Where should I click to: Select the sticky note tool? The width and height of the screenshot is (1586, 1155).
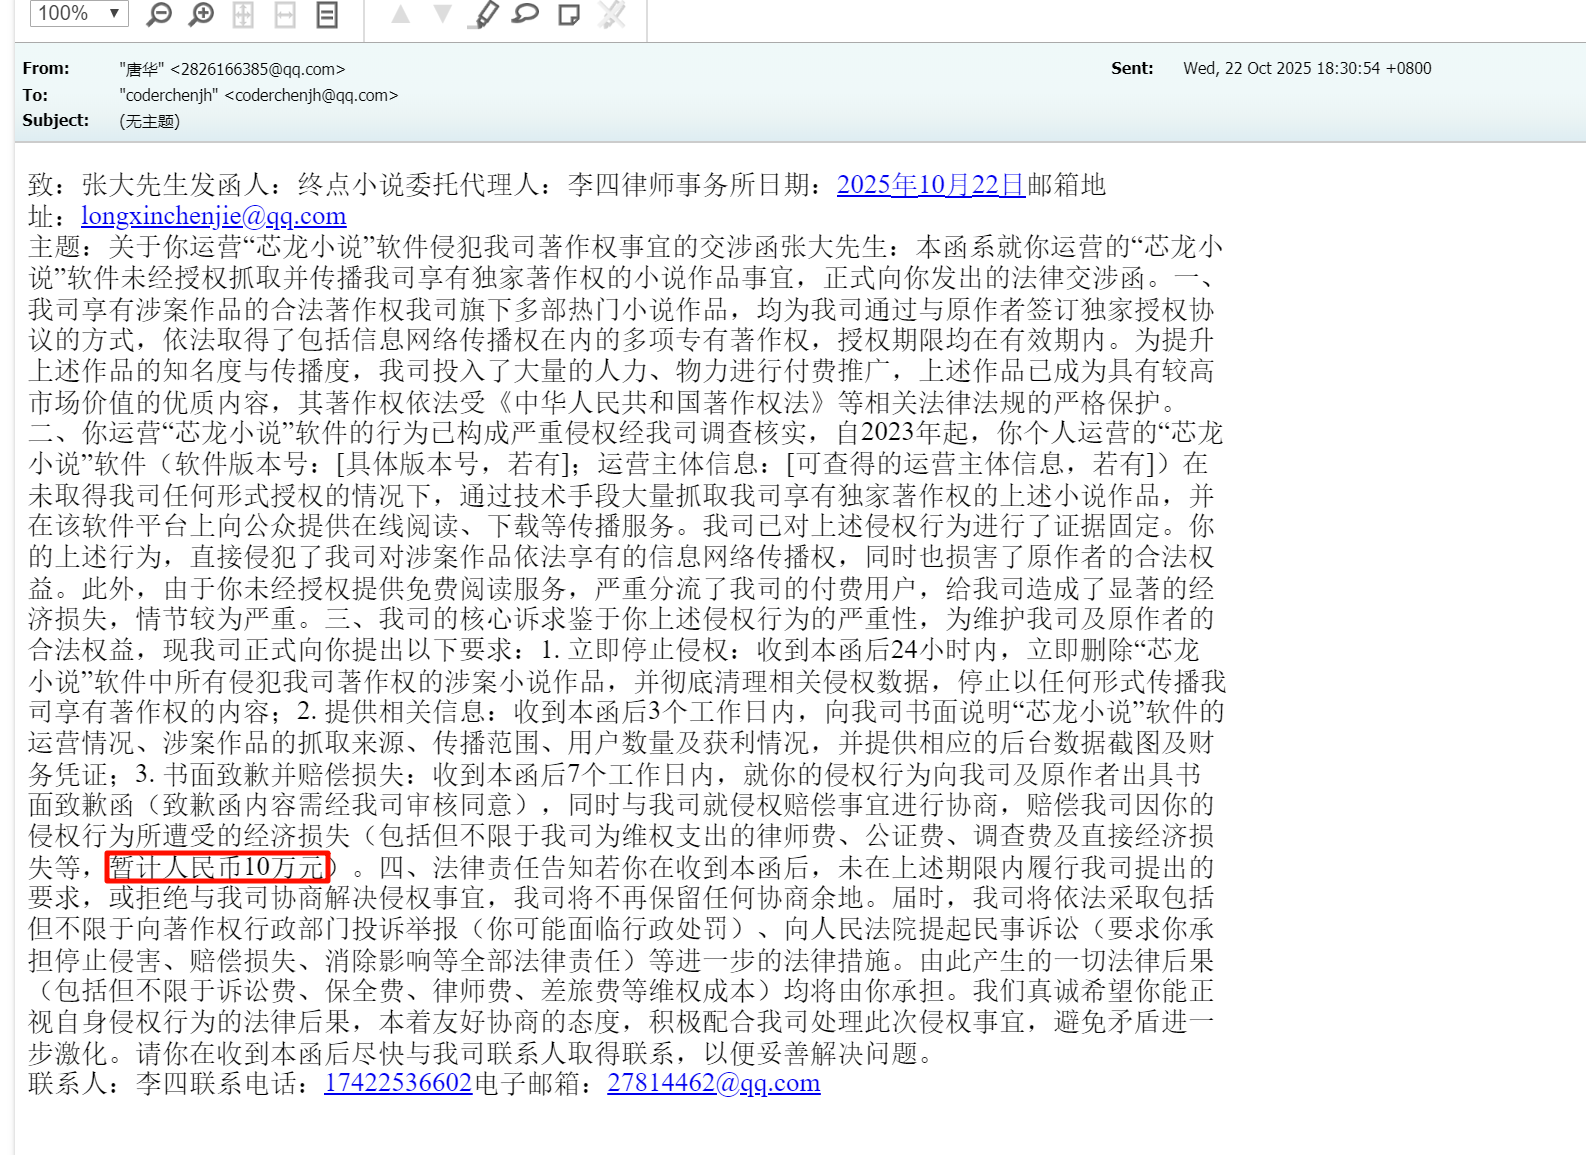click(569, 14)
